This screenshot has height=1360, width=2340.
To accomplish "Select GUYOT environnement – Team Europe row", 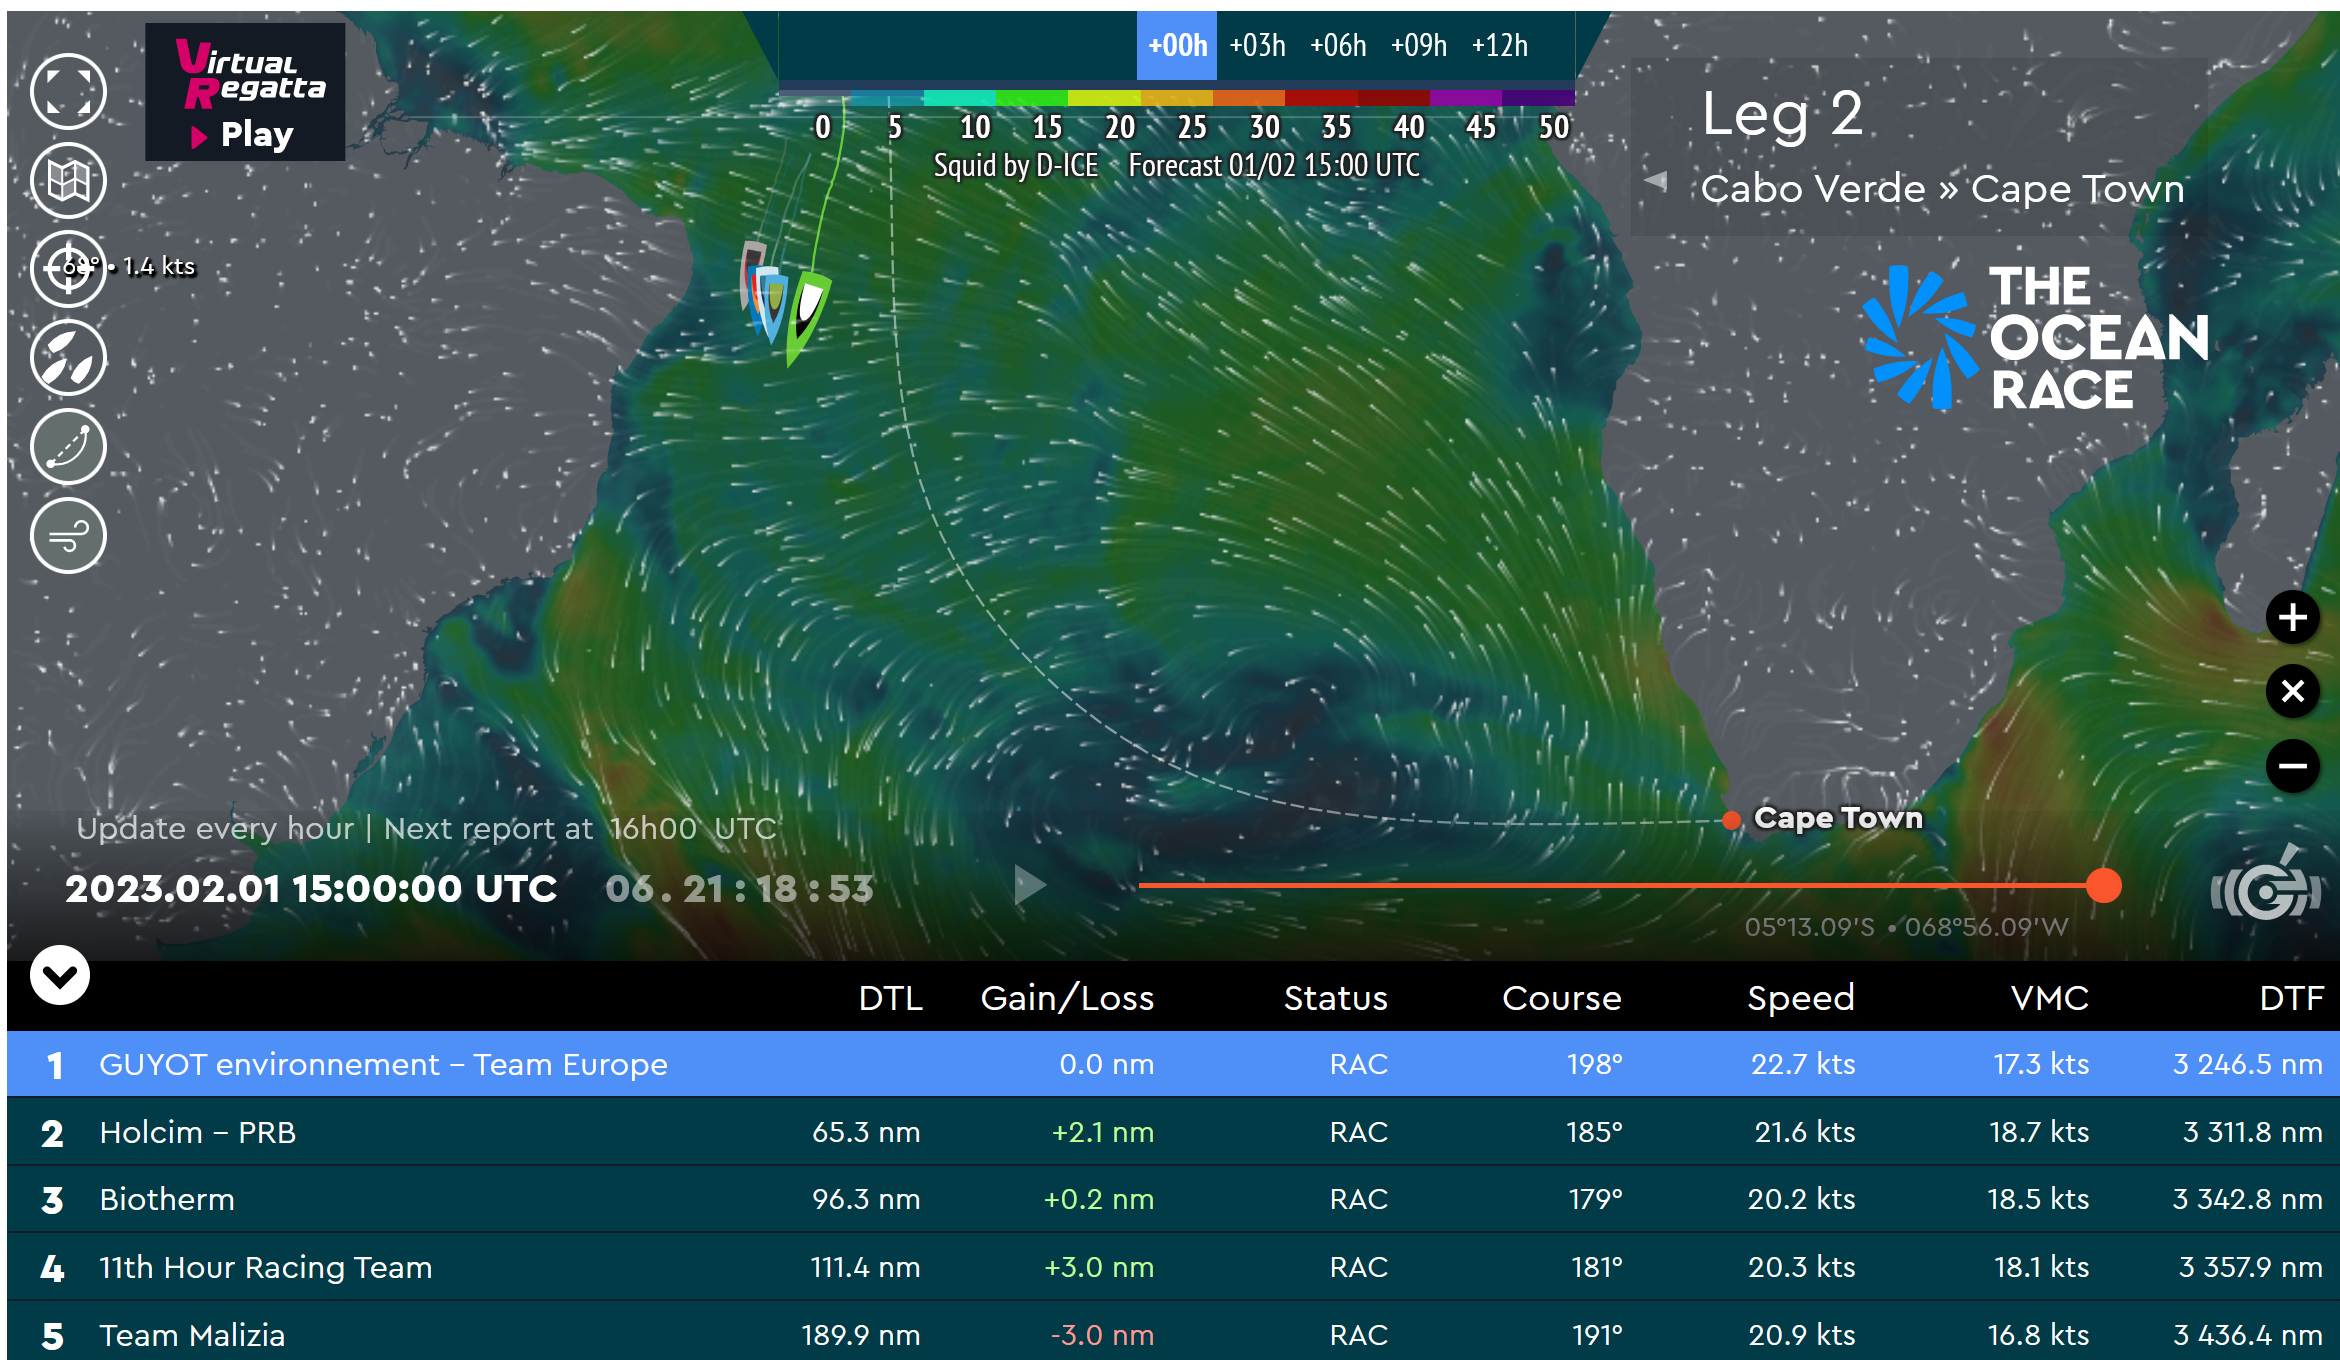I will tap(1173, 1064).
